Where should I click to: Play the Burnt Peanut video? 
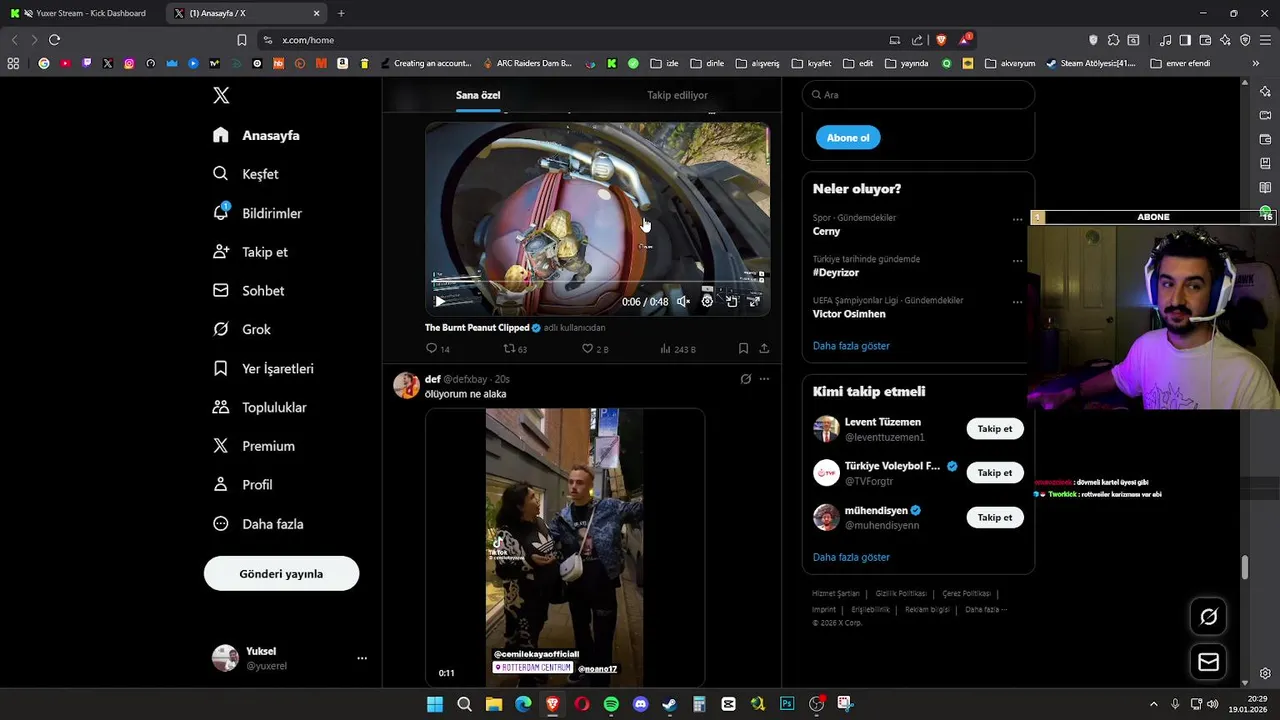[440, 301]
